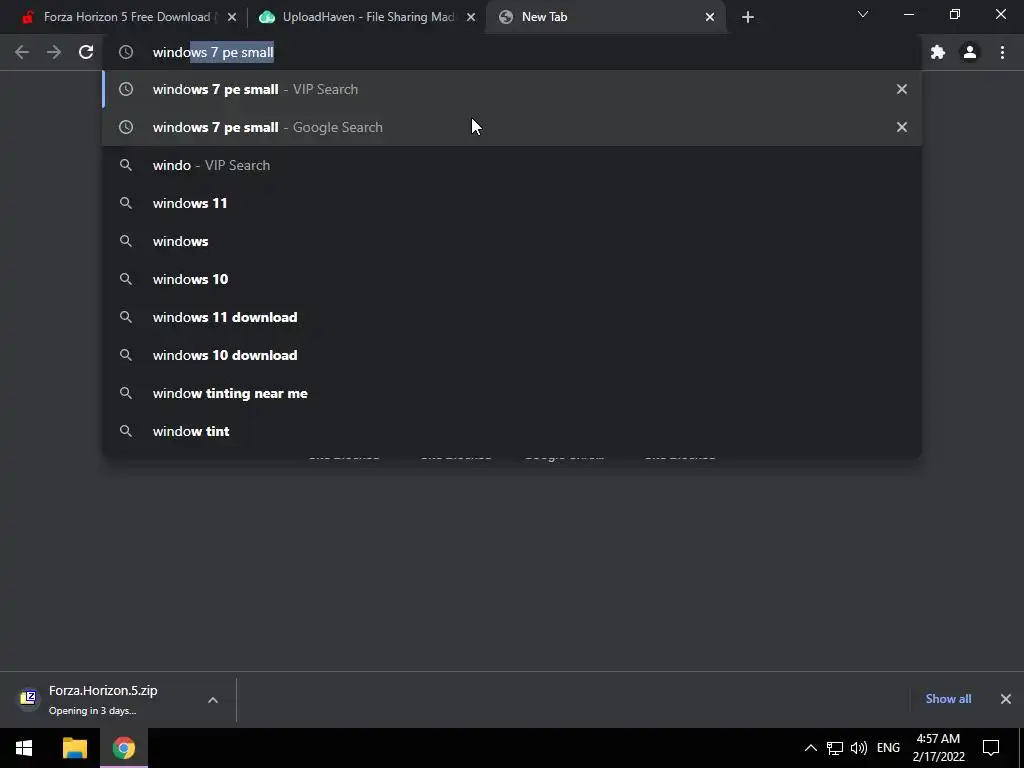Select the 'windows 10' suggestion
This screenshot has height=768, width=1024.
(512, 279)
